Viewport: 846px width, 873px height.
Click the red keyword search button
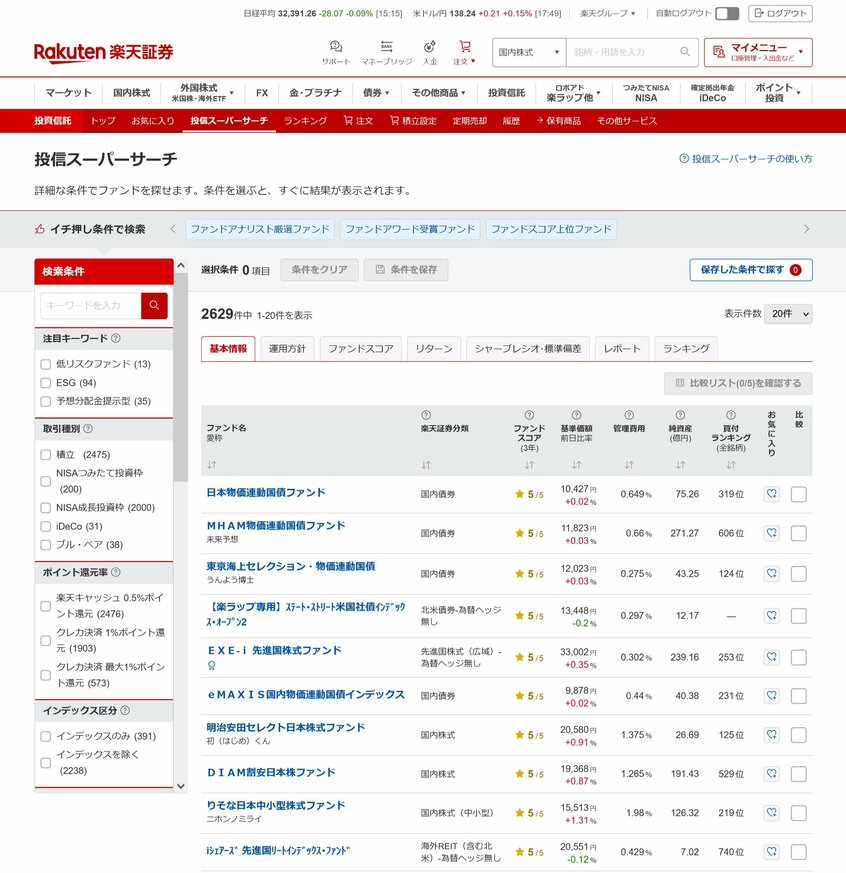click(154, 306)
